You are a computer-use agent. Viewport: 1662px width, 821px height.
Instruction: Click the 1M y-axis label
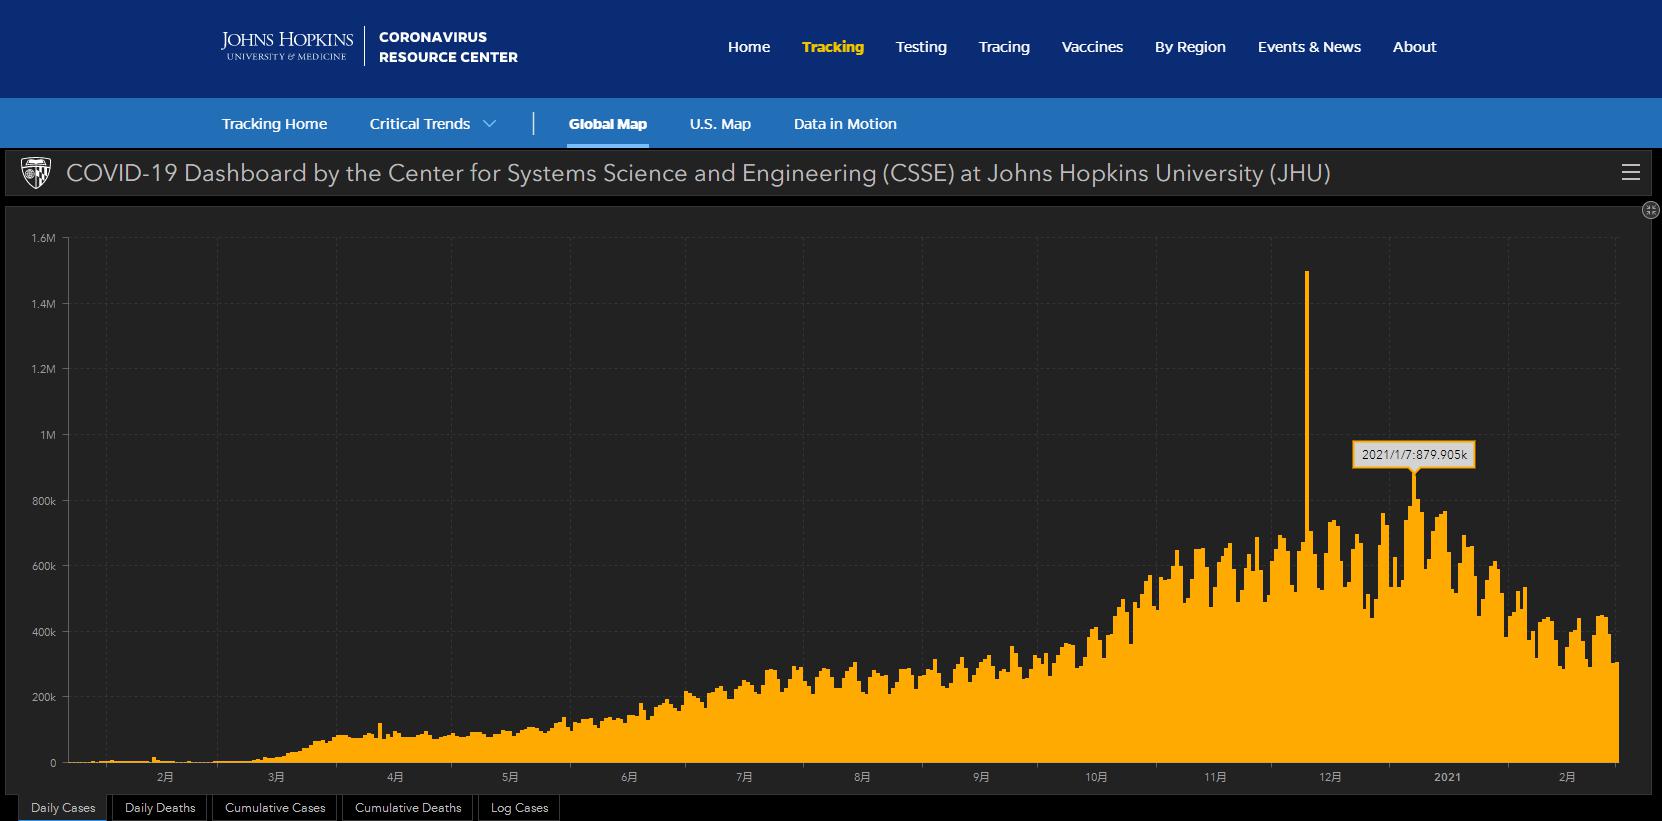[48, 435]
